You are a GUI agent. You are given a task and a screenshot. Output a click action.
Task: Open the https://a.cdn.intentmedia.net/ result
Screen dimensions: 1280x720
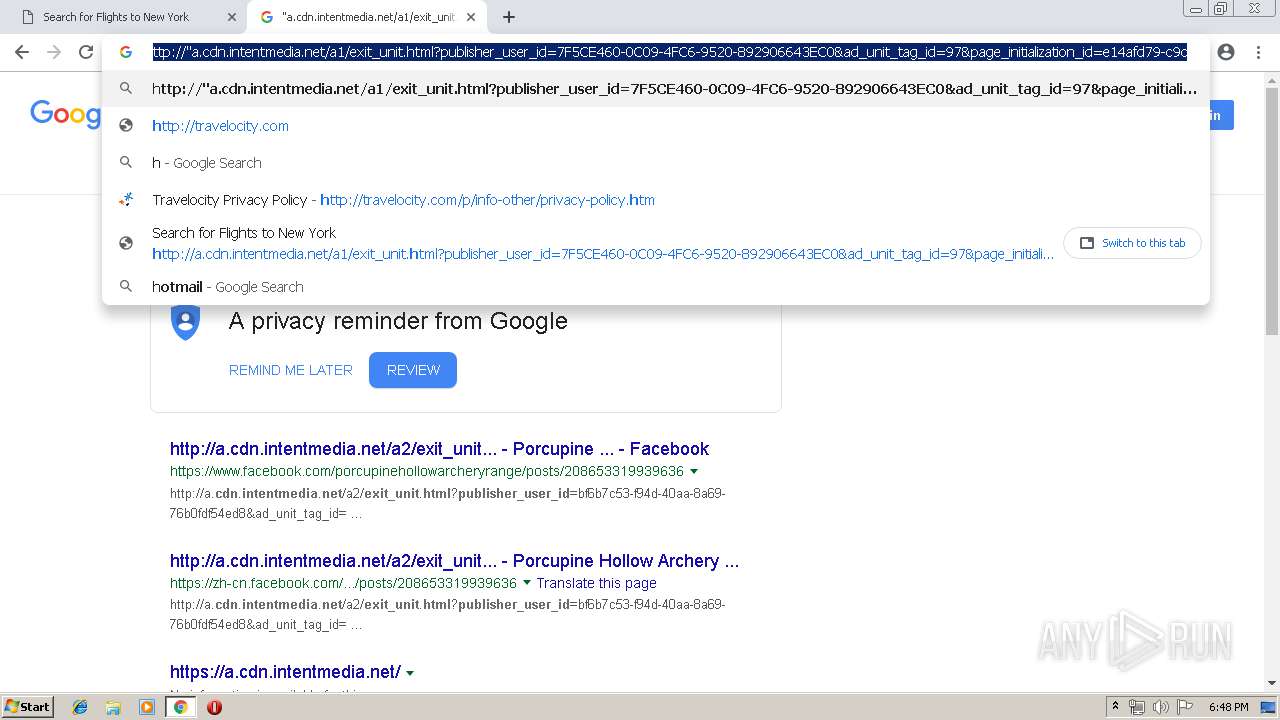click(x=285, y=672)
